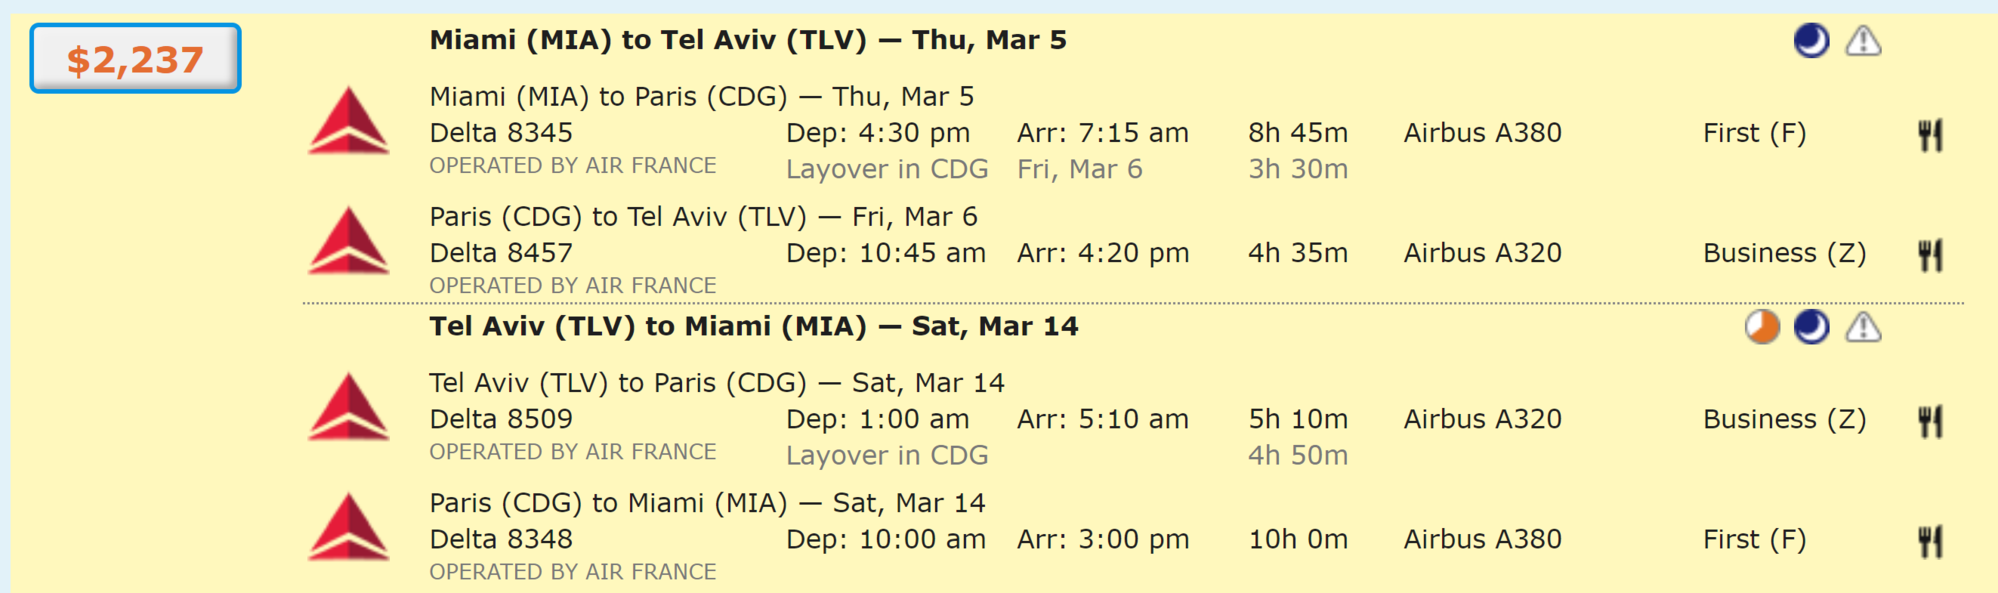Click Delta logo beside flight 8348

[x=348, y=528]
